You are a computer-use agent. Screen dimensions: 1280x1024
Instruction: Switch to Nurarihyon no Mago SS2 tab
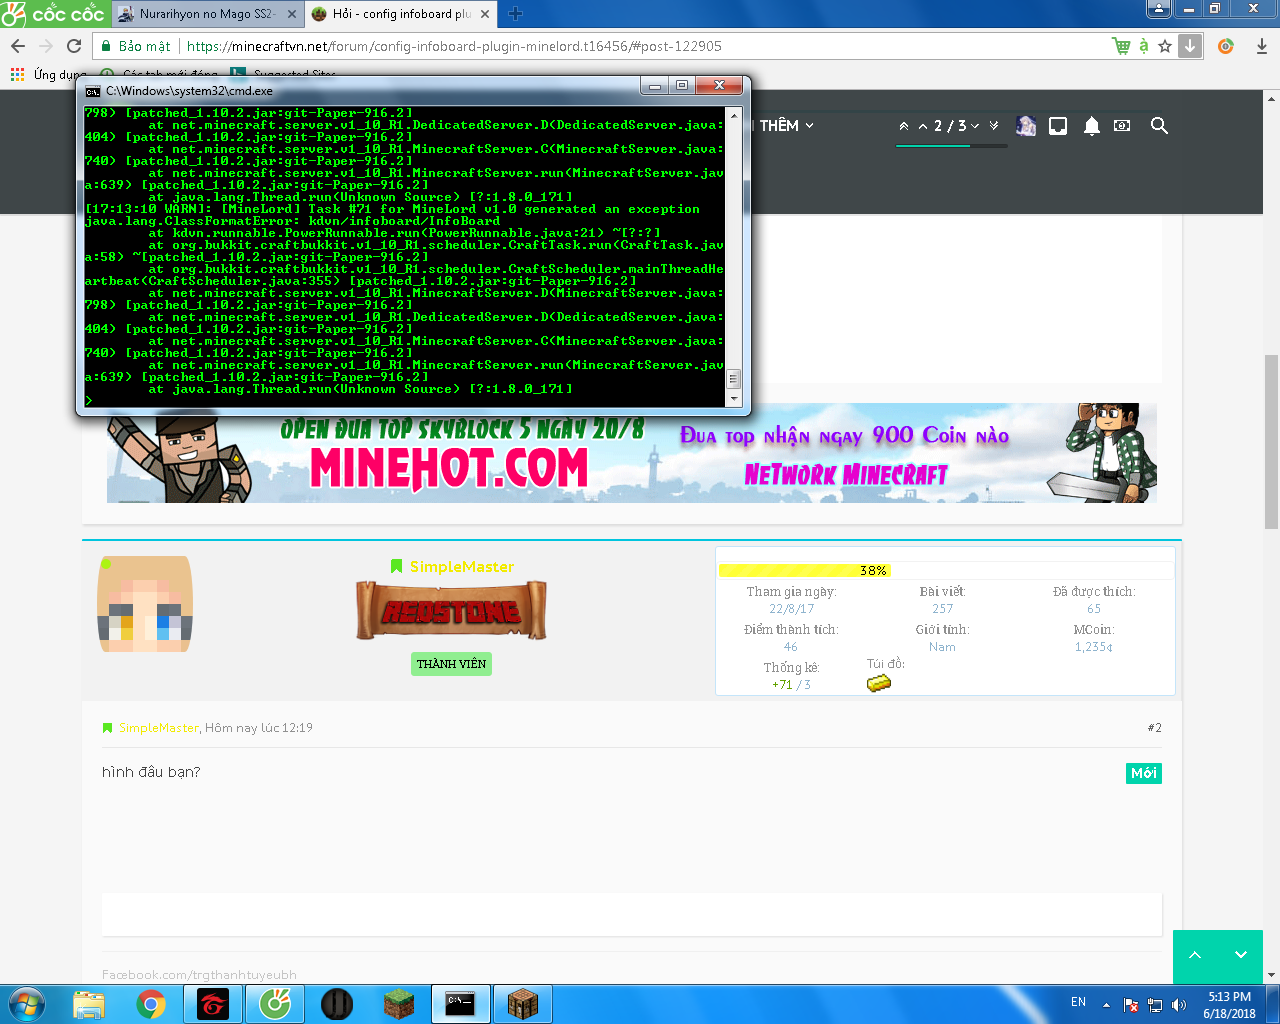point(208,14)
